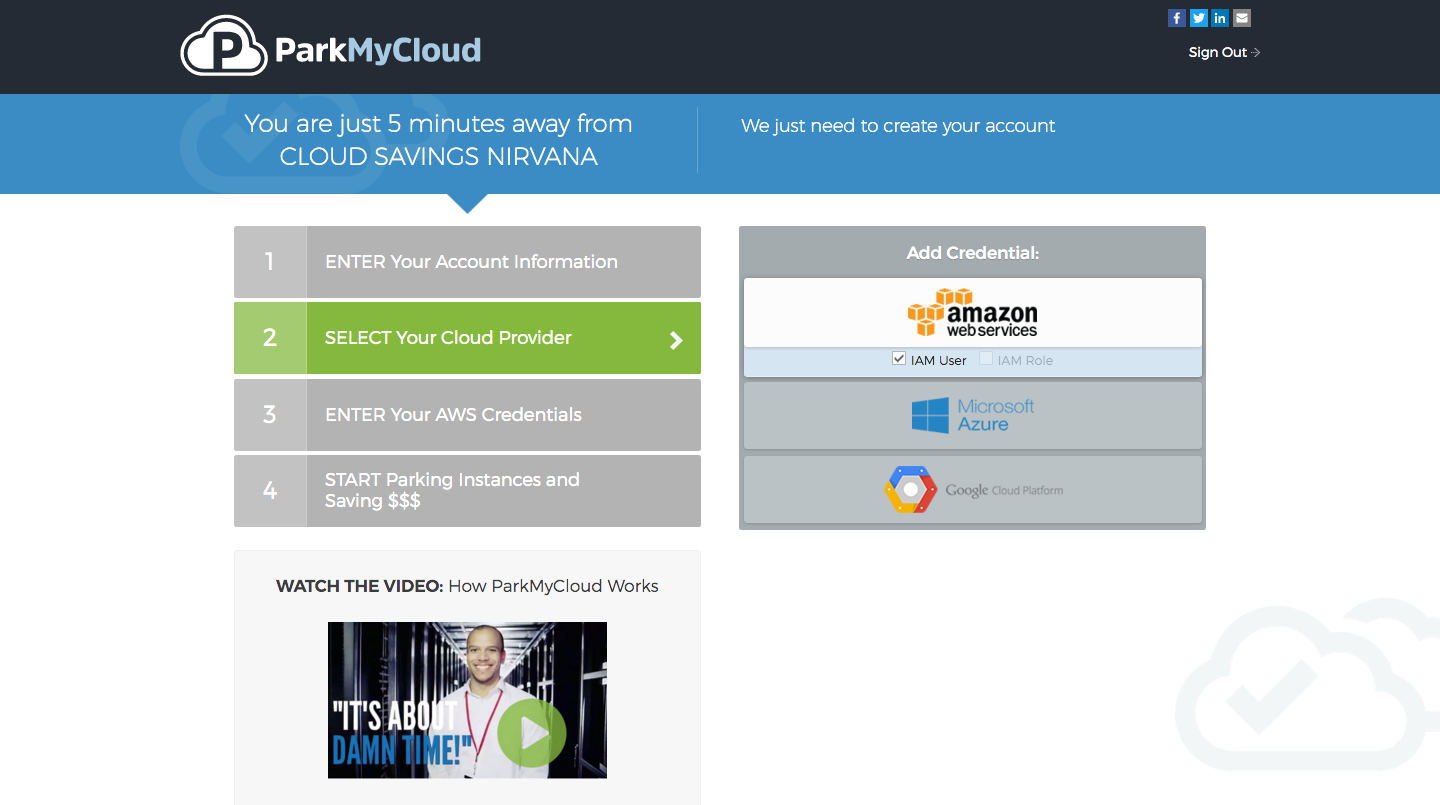Choose the Google Cloud Platform logo
Viewport: 1440px width, 805px height.
pos(972,490)
